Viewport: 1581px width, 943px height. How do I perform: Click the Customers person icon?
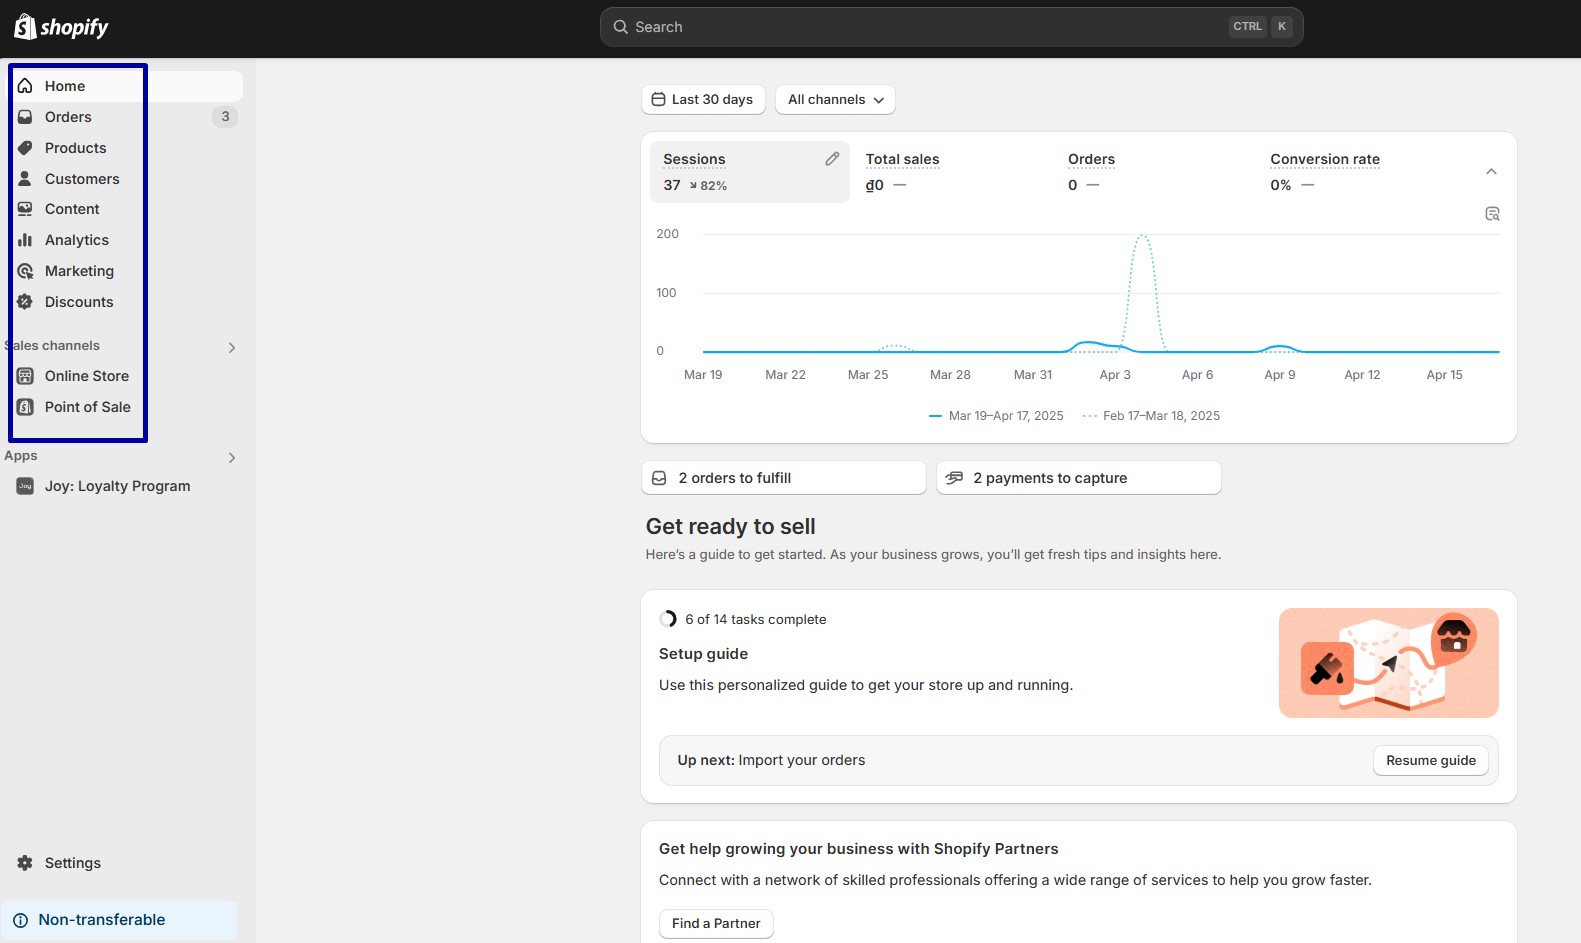pyautogui.click(x=25, y=179)
